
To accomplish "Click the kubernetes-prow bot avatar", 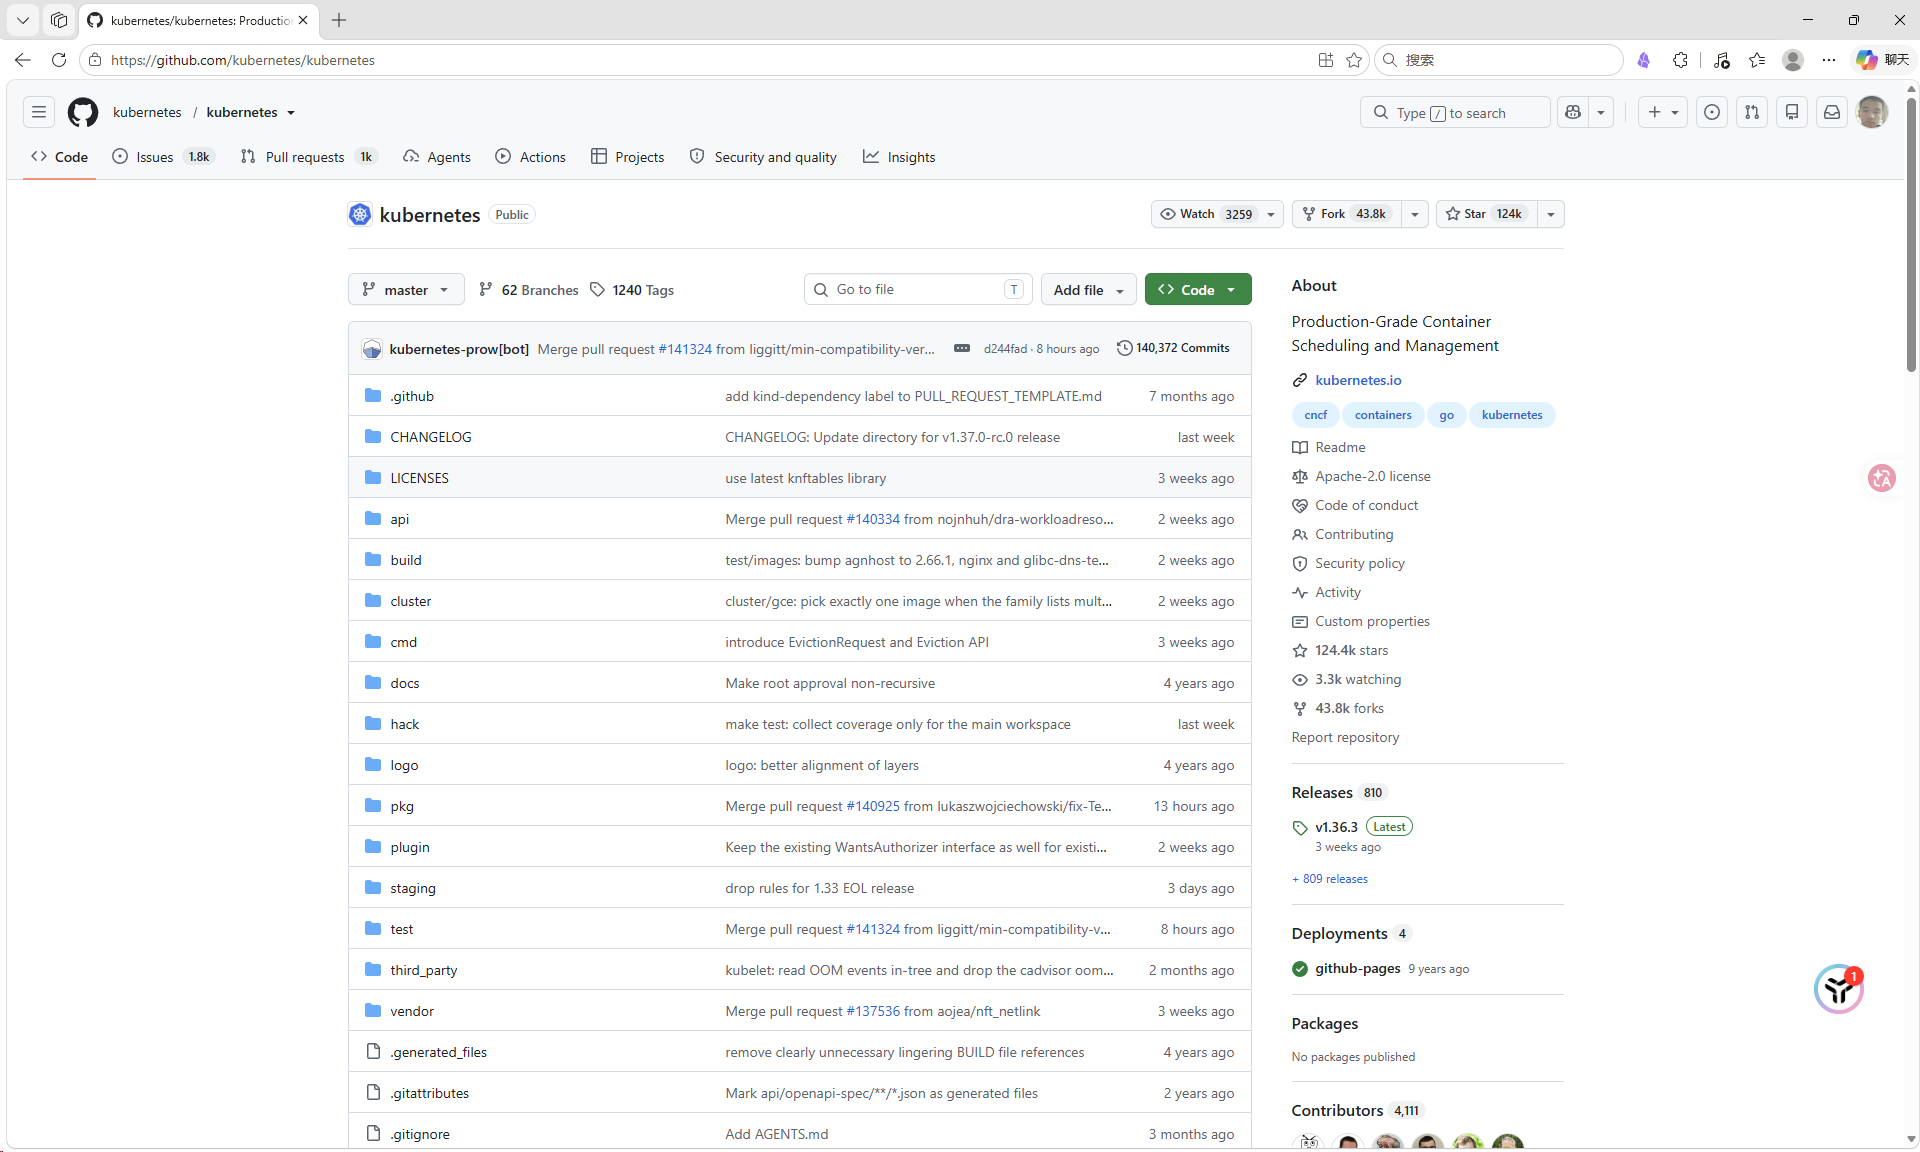I will (x=372, y=349).
